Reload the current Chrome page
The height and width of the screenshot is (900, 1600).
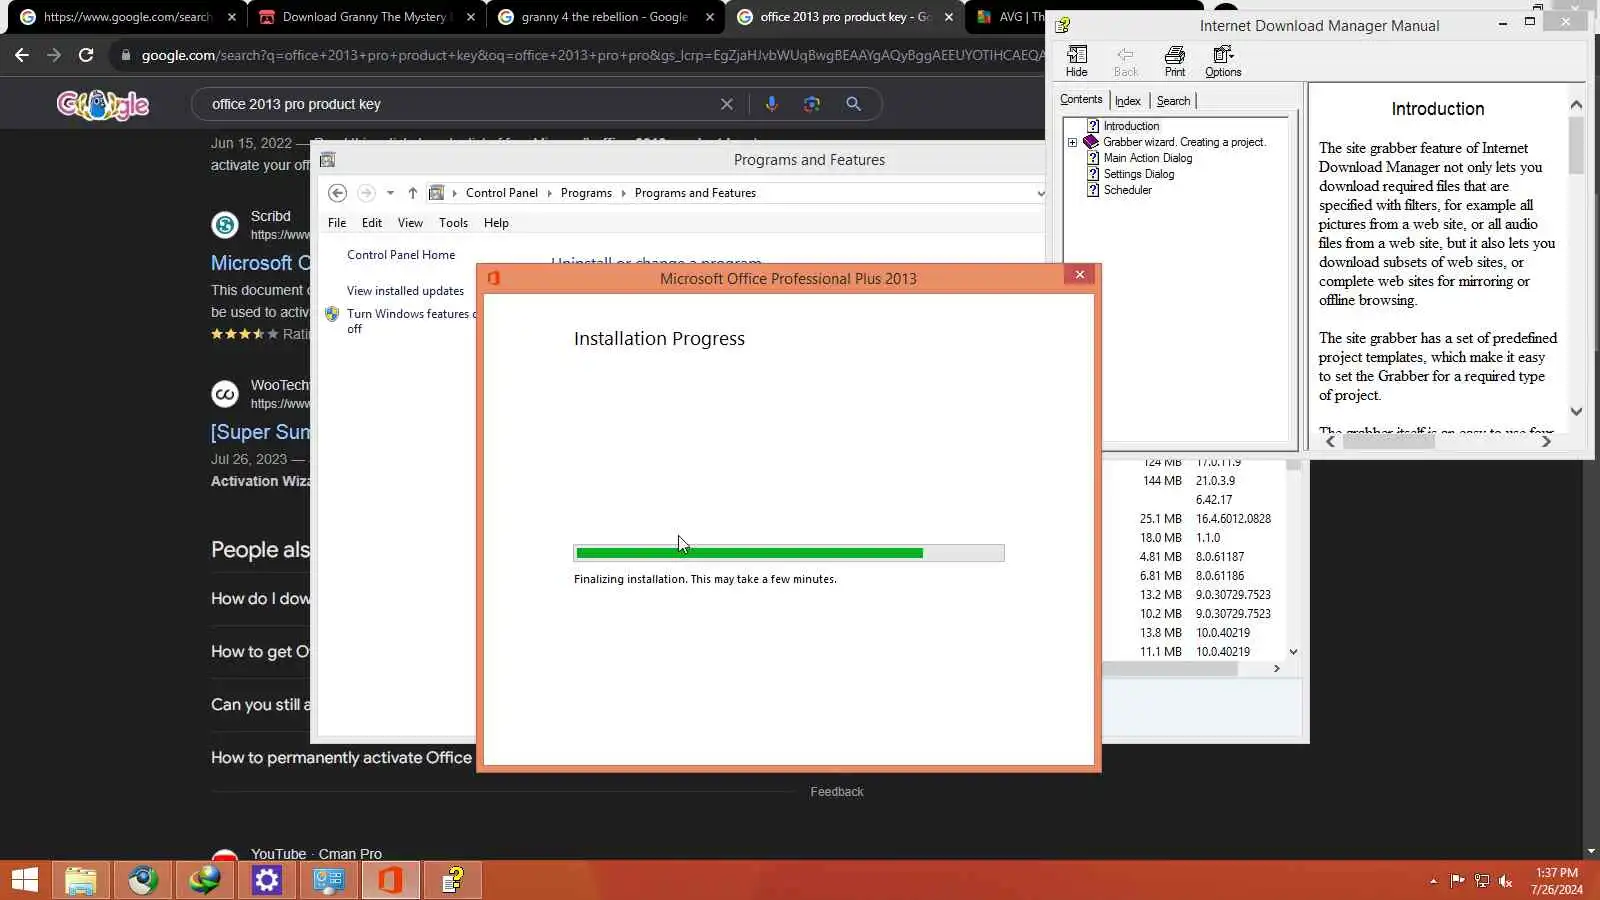(86, 55)
